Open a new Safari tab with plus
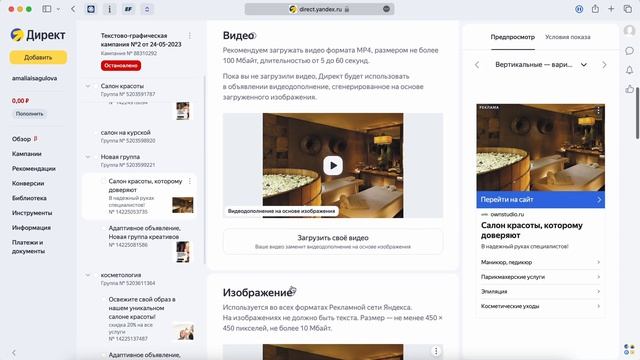The width and height of the screenshot is (640, 360). (x=611, y=9)
